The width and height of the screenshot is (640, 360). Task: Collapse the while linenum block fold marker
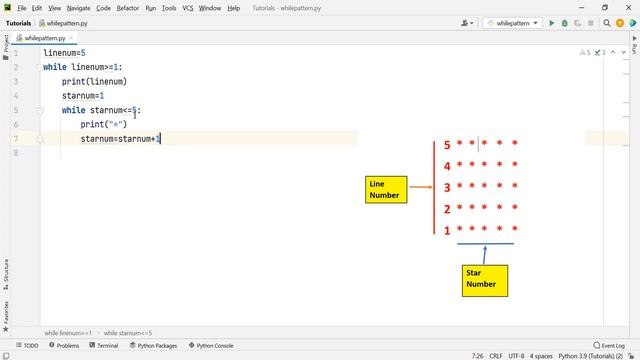tap(40, 67)
